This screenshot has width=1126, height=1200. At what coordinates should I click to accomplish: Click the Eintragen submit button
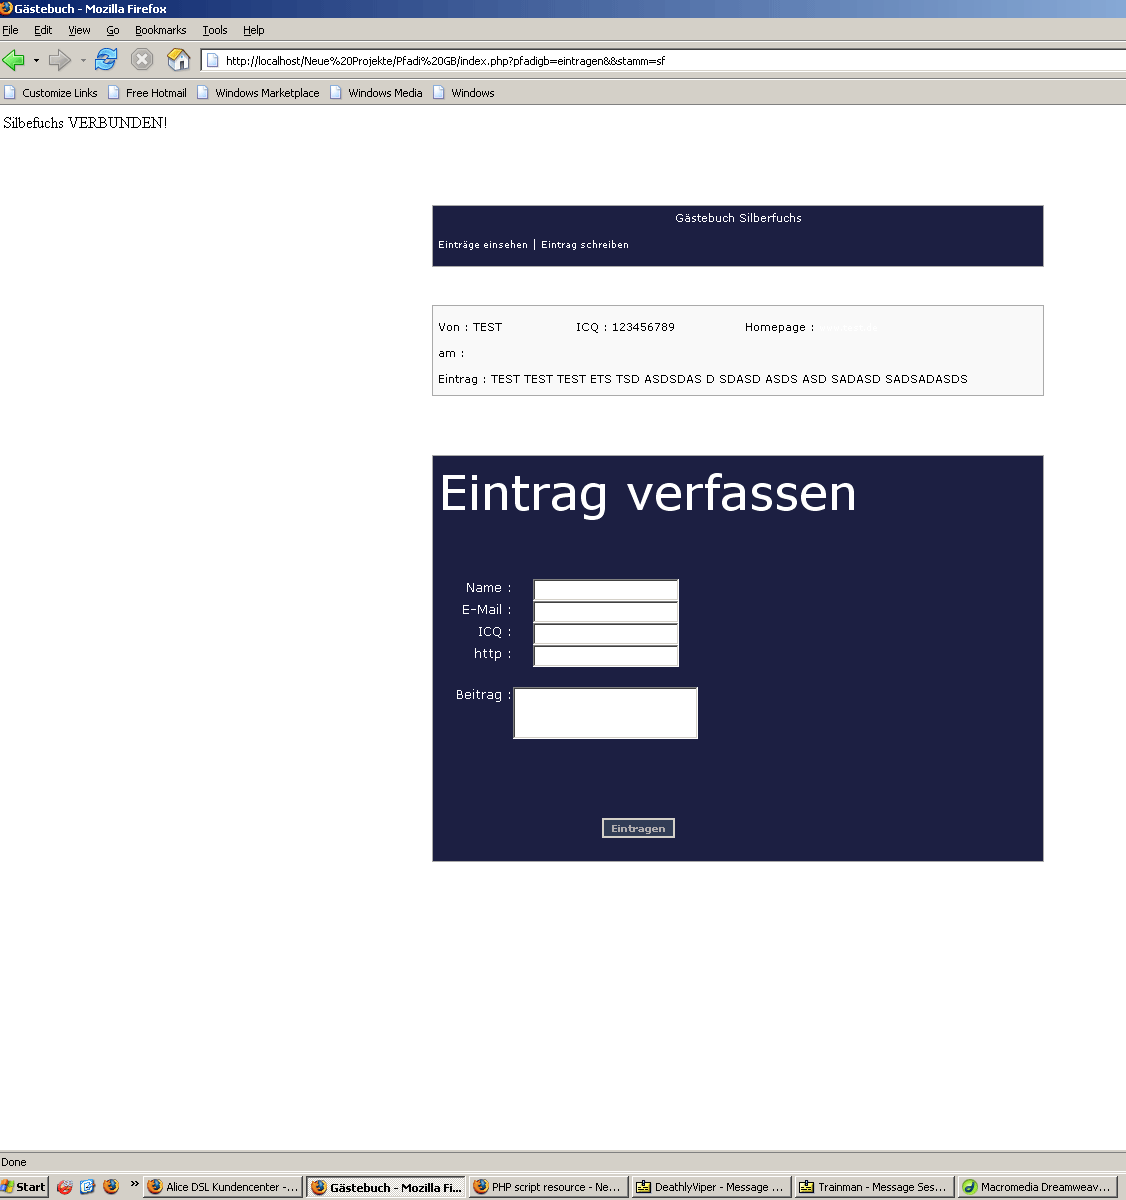(x=638, y=828)
